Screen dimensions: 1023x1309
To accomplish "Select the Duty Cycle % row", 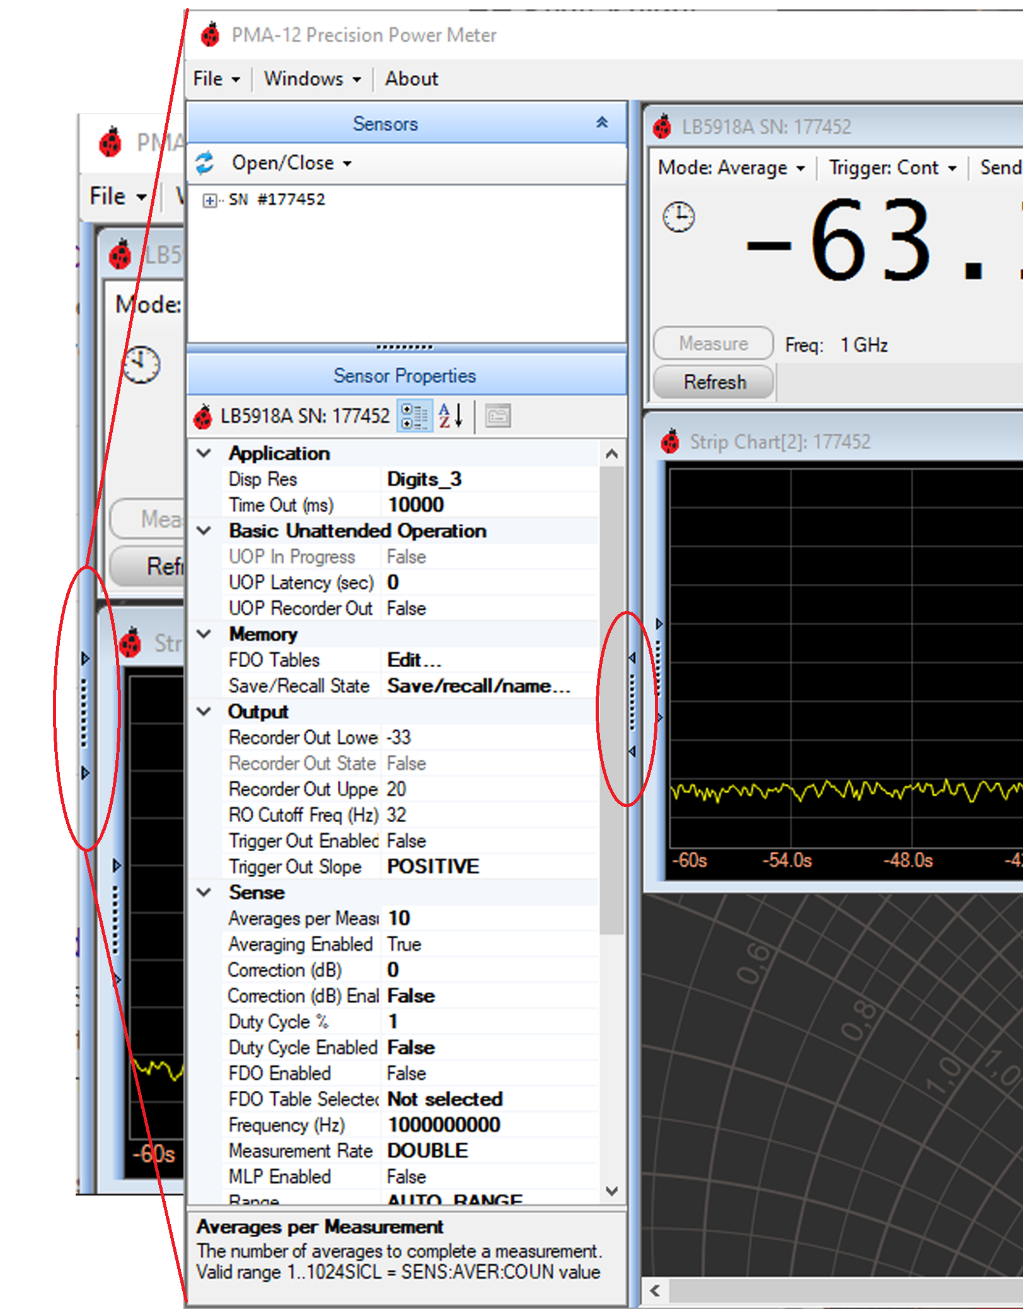I will [410, 1022].
